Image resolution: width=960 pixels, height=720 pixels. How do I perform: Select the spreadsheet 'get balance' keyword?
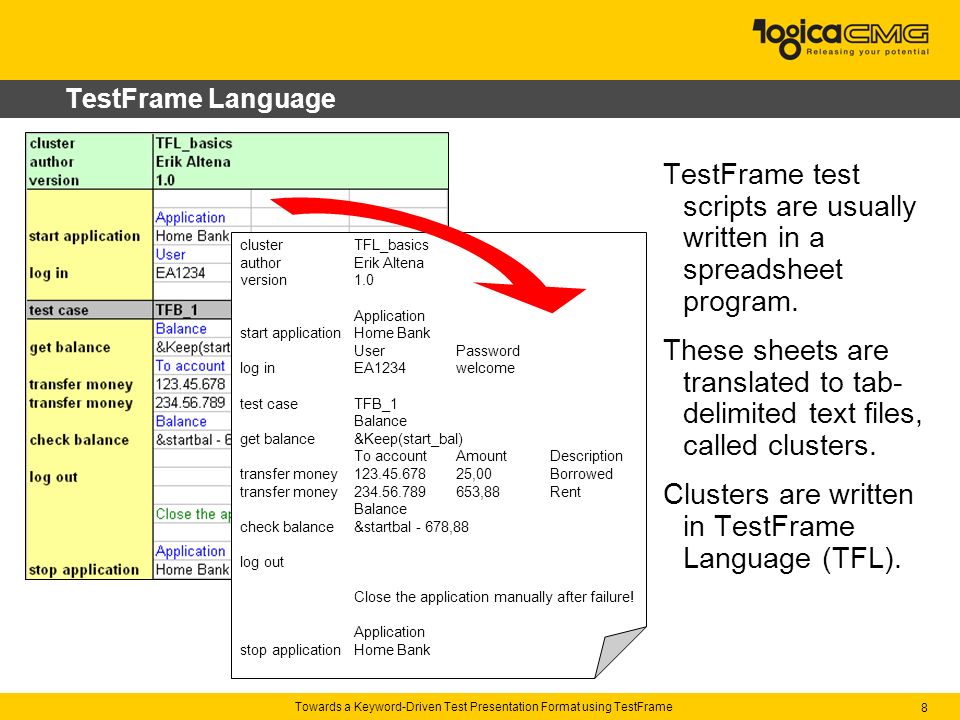pos(70,347)
